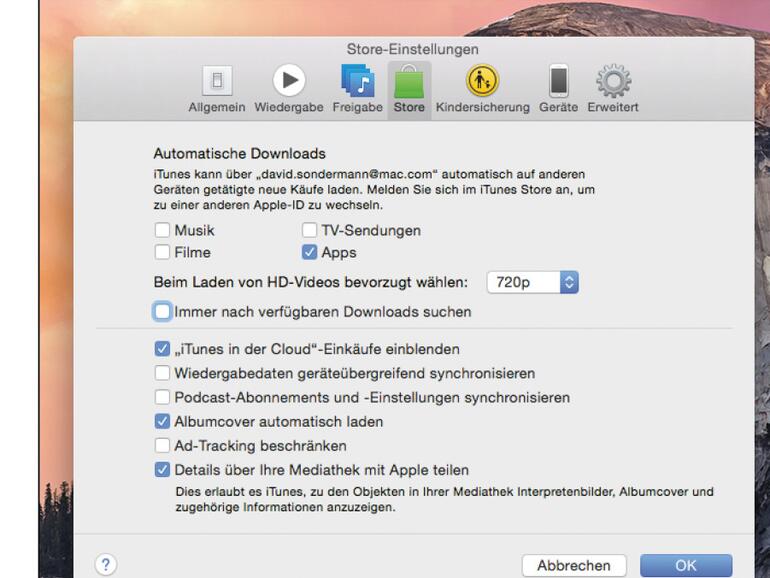Open the Geräte iPhone icon

559,81
